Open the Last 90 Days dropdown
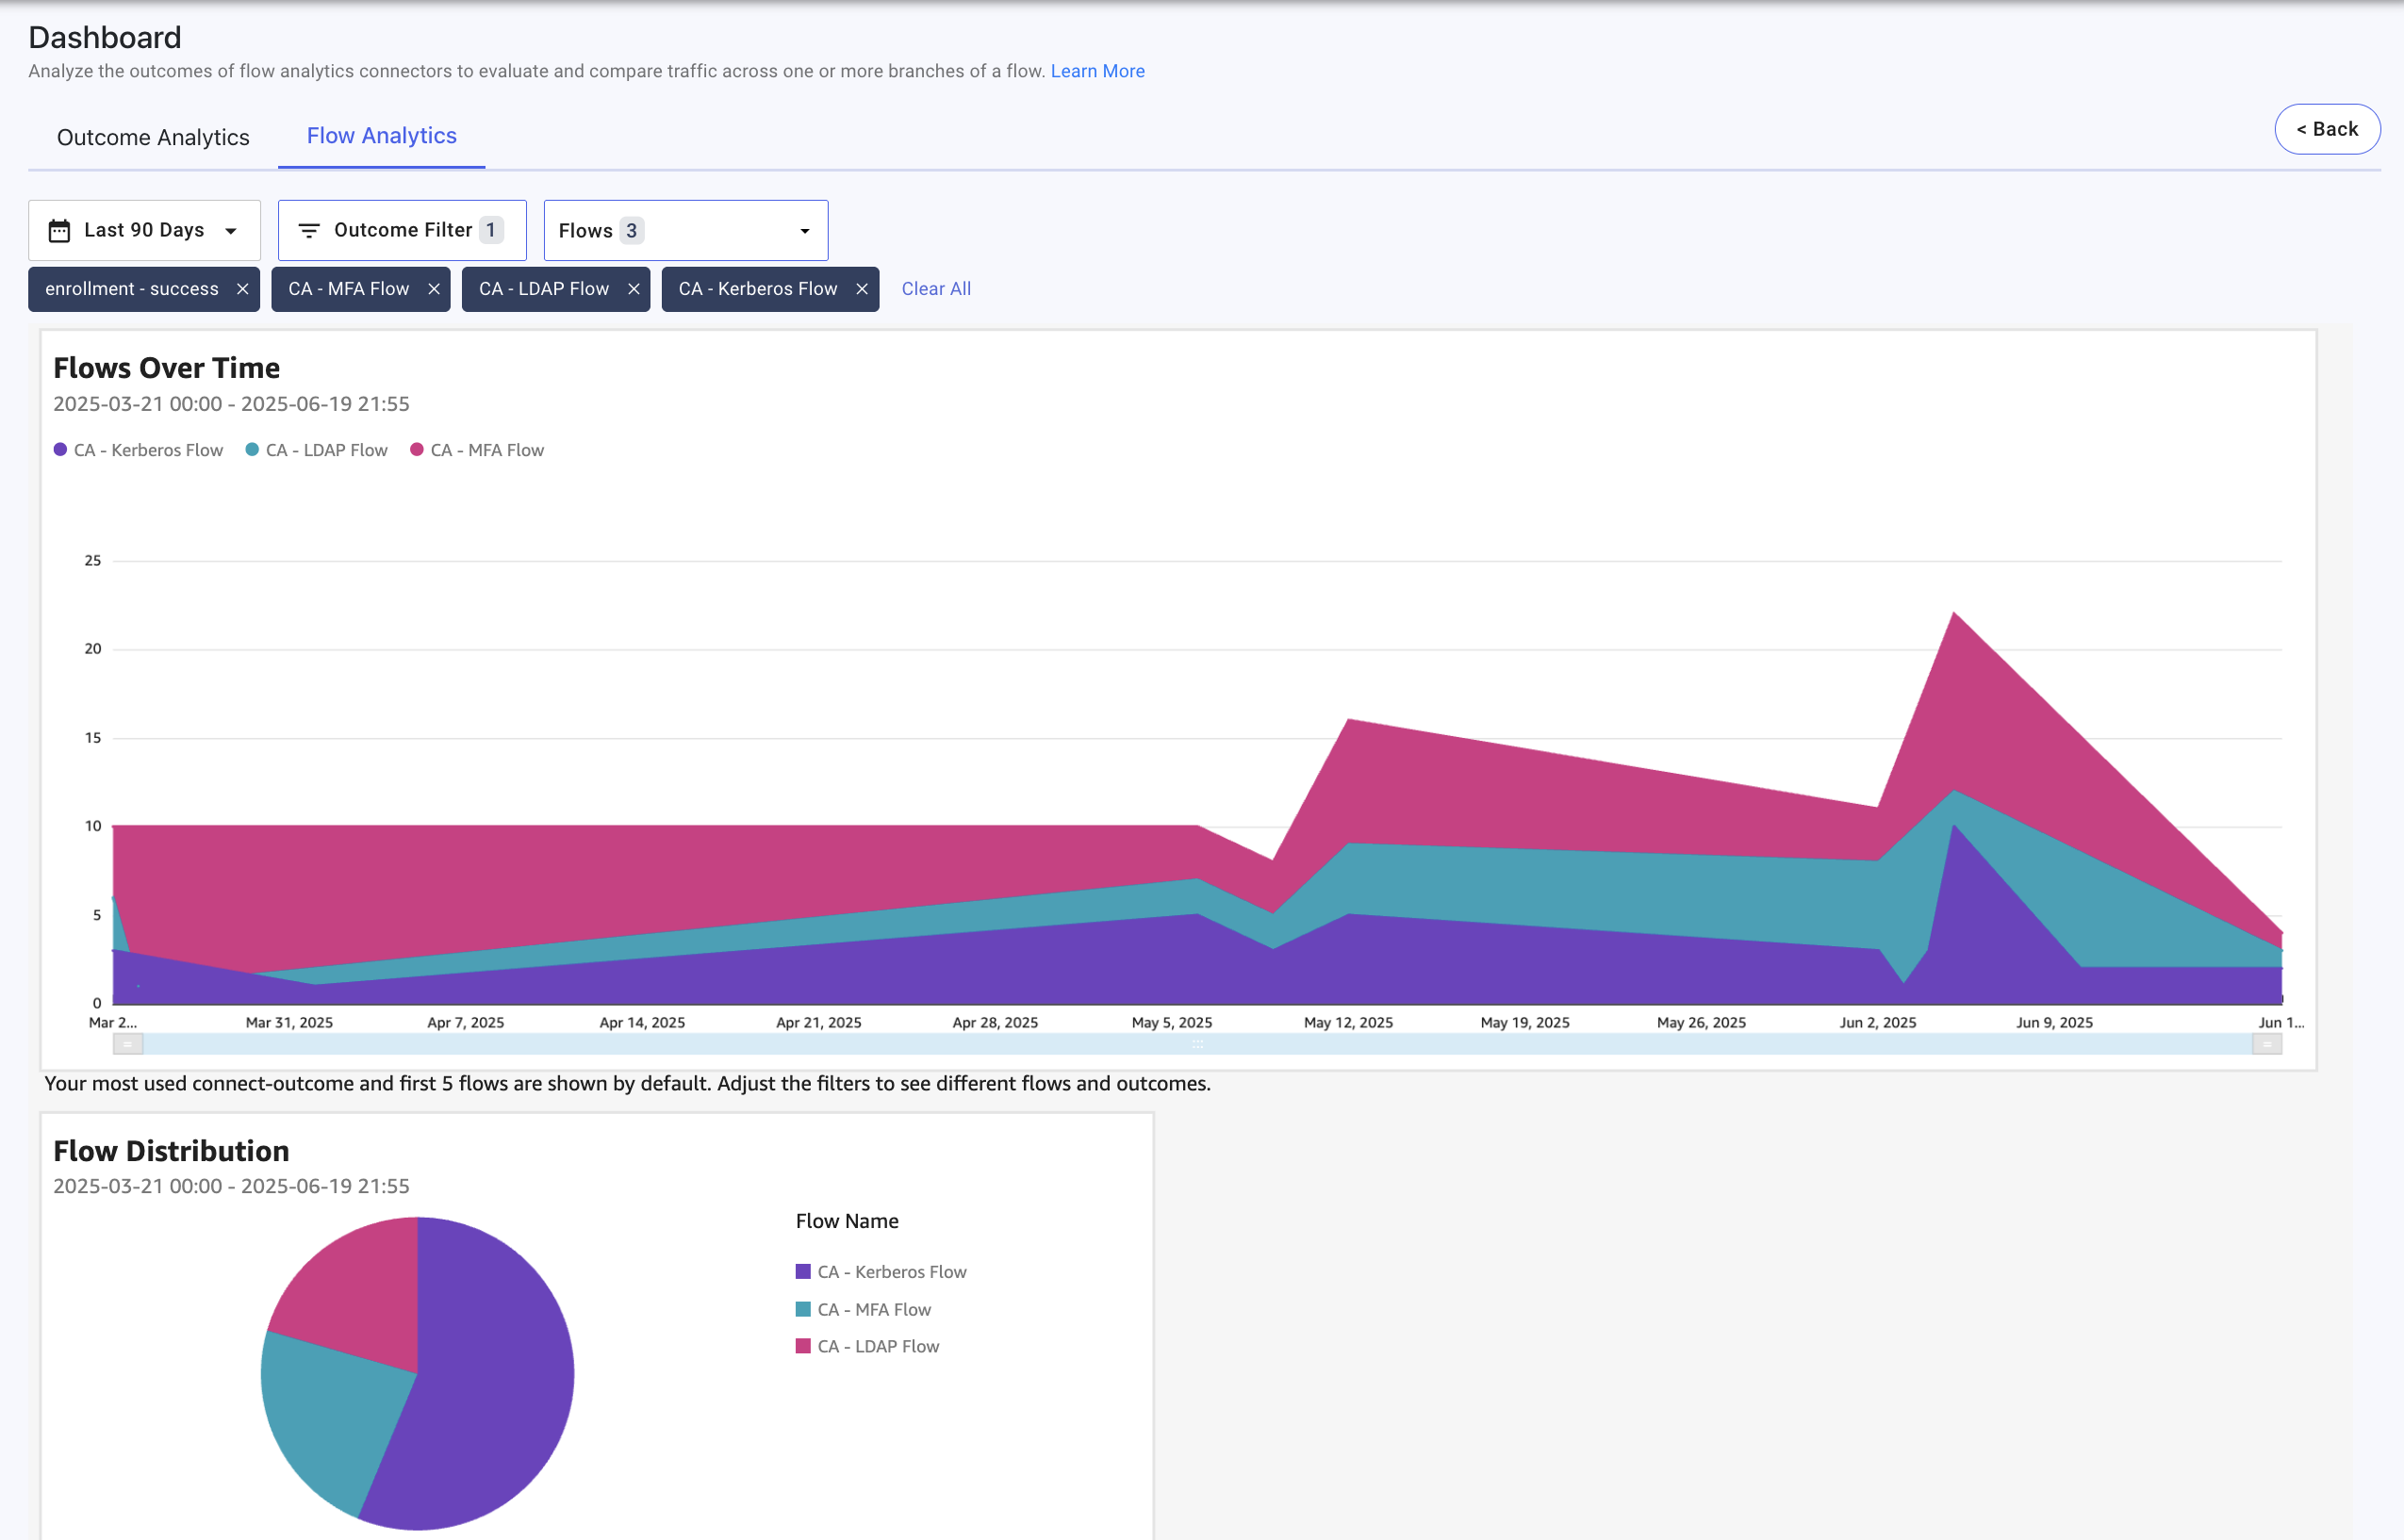The image size is (2404, 1540). tap(144, 231)
